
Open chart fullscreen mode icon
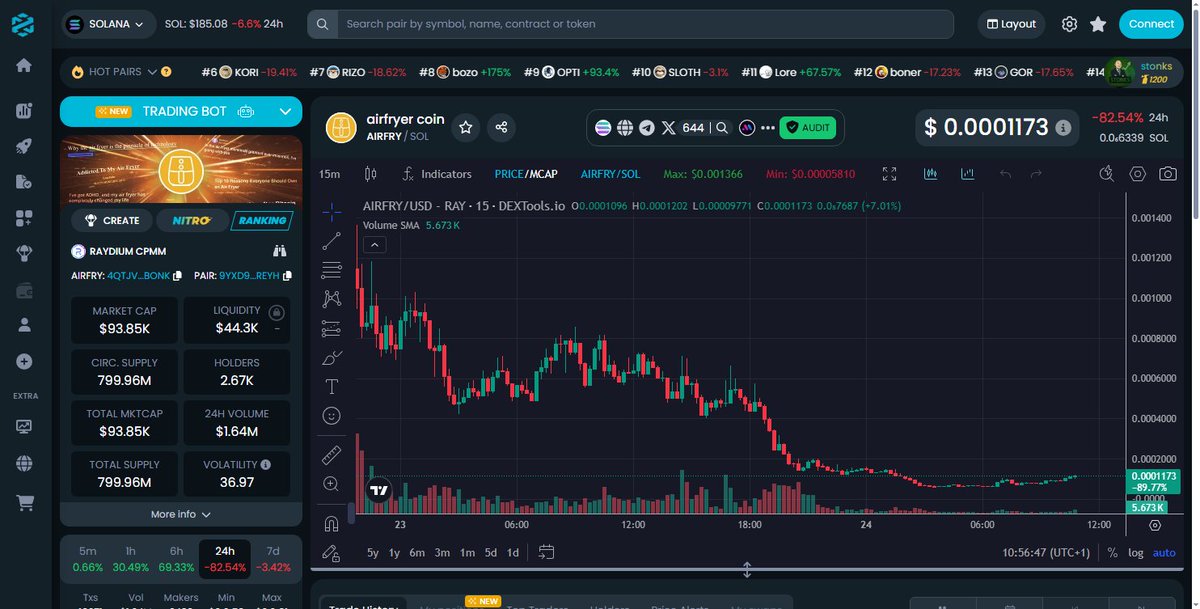click(890, 174)
